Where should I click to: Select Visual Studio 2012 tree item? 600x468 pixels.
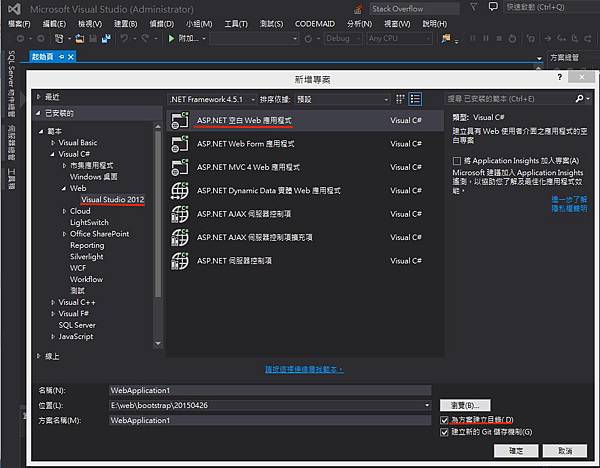[x=112, y=200]
